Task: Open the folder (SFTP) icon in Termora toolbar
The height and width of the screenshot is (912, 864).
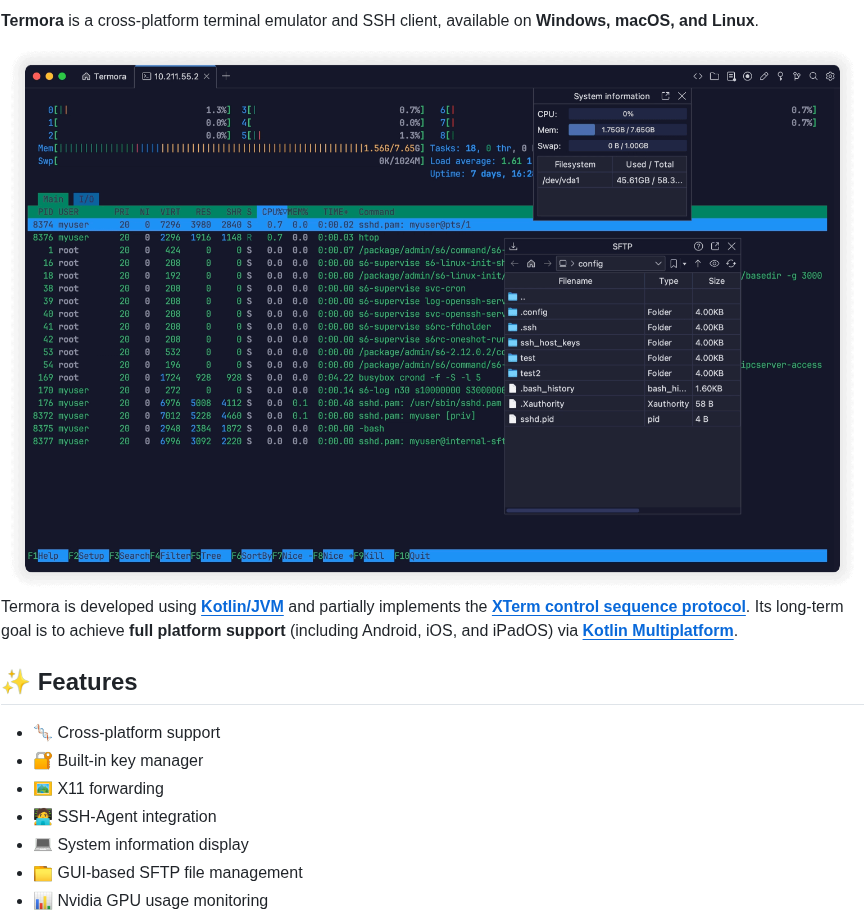Action: pos(714,76)
